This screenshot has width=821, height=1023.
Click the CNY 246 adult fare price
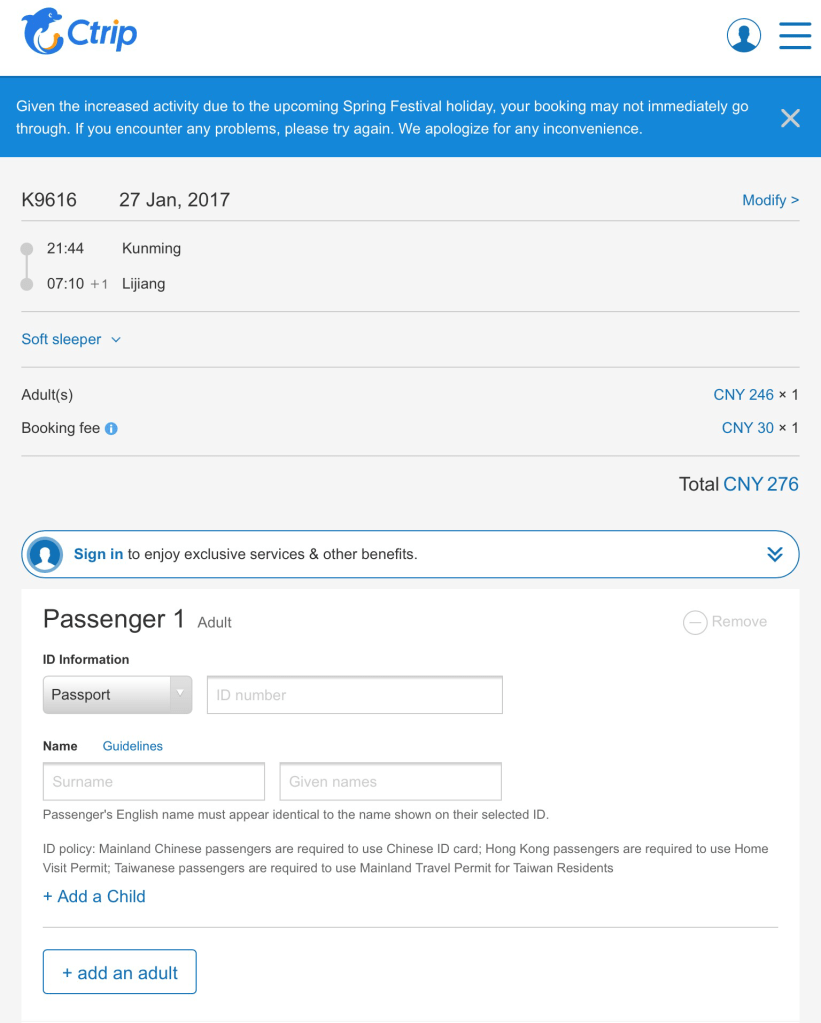click(743, 395)
